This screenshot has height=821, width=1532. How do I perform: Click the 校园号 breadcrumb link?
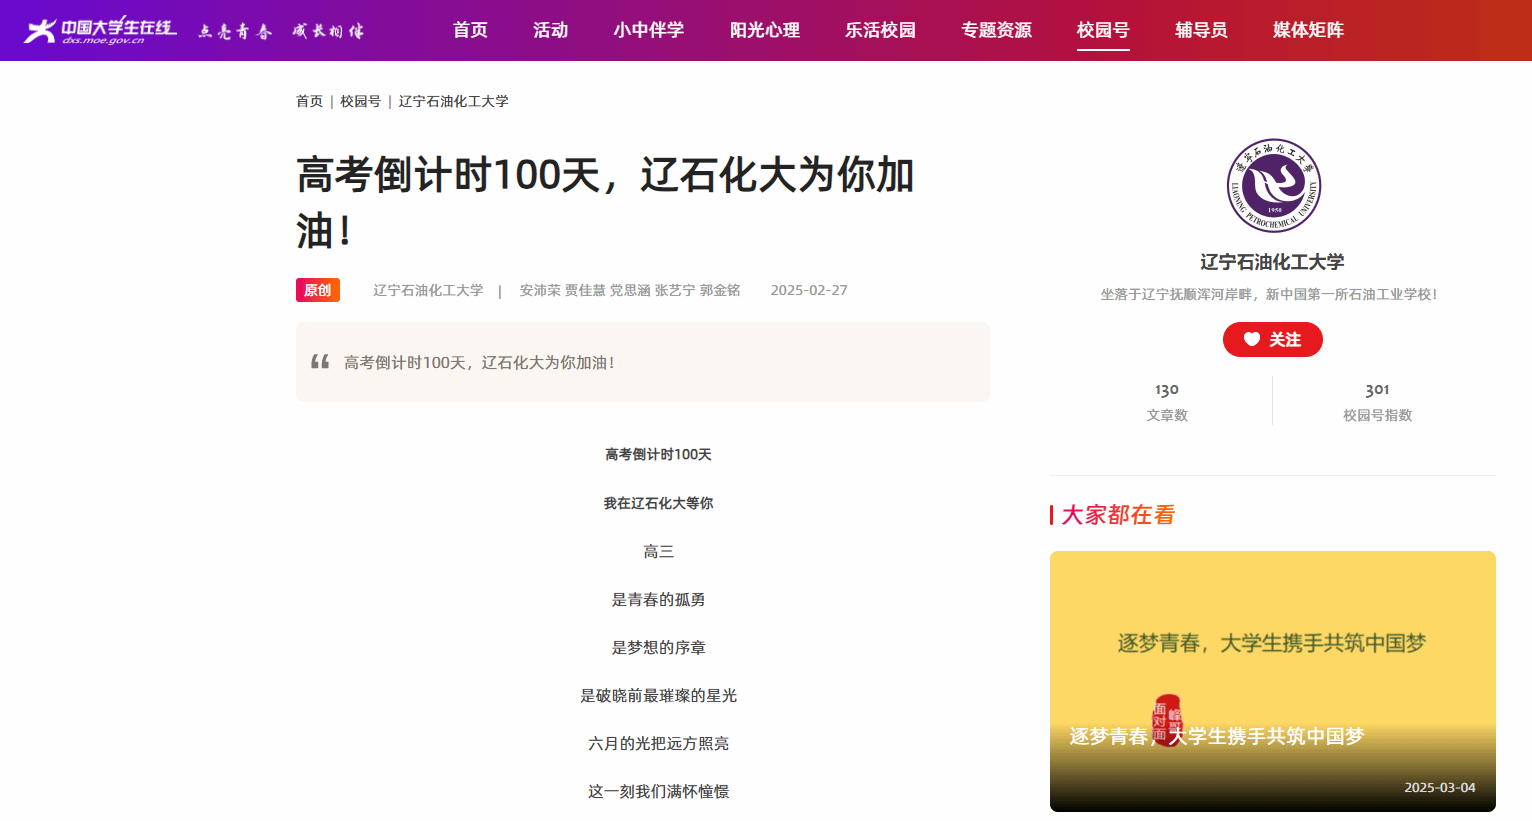click(360, 101)
